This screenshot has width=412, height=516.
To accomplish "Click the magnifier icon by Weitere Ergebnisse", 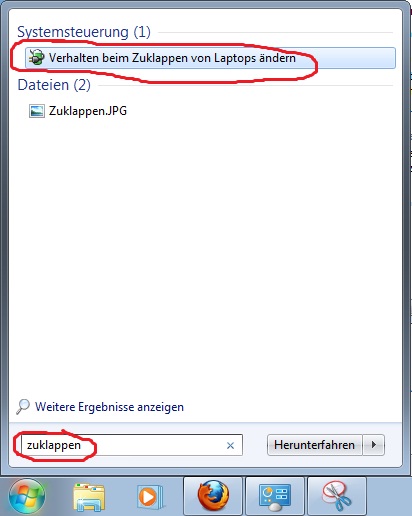I will [x=23, y=406].
